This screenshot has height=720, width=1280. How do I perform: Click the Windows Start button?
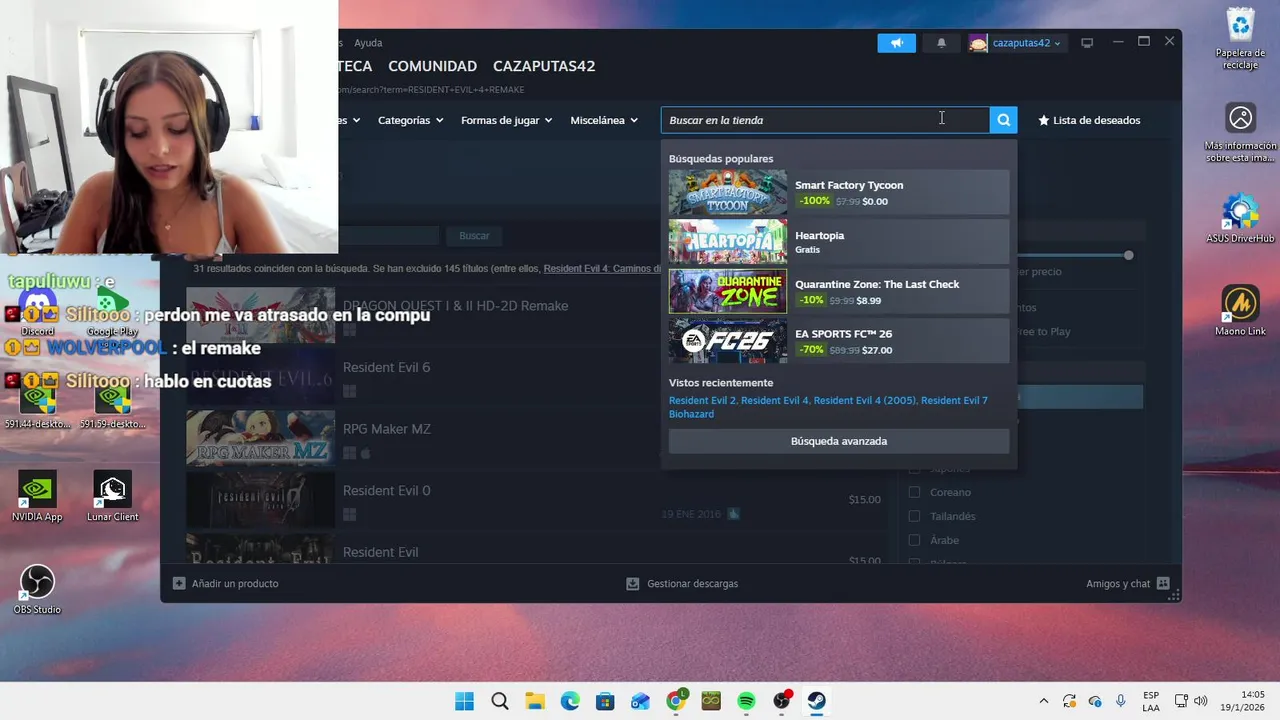(464, 701)
